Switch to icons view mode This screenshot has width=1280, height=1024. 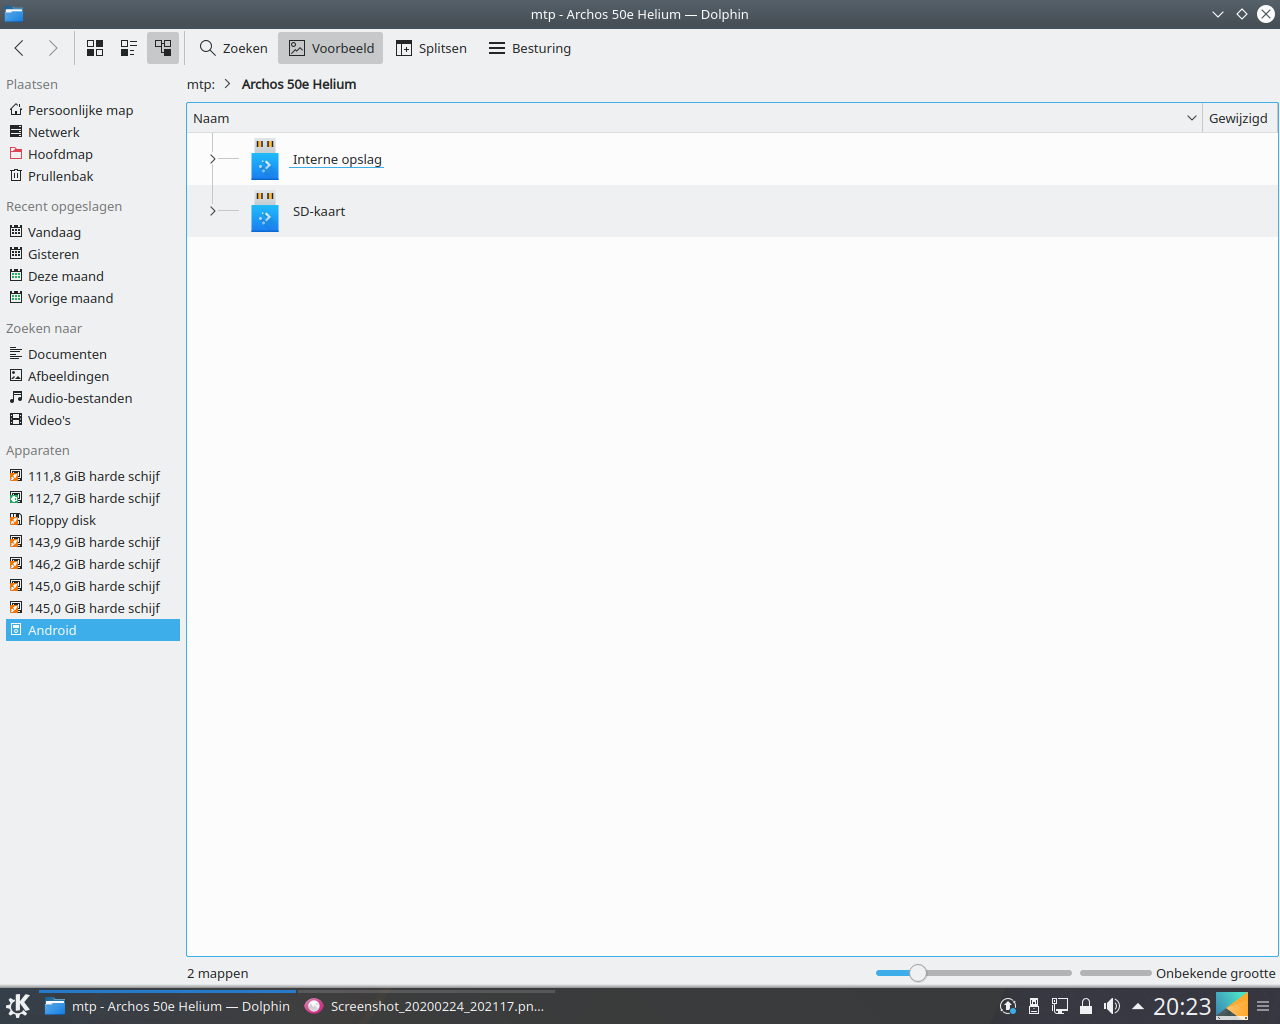95,48
